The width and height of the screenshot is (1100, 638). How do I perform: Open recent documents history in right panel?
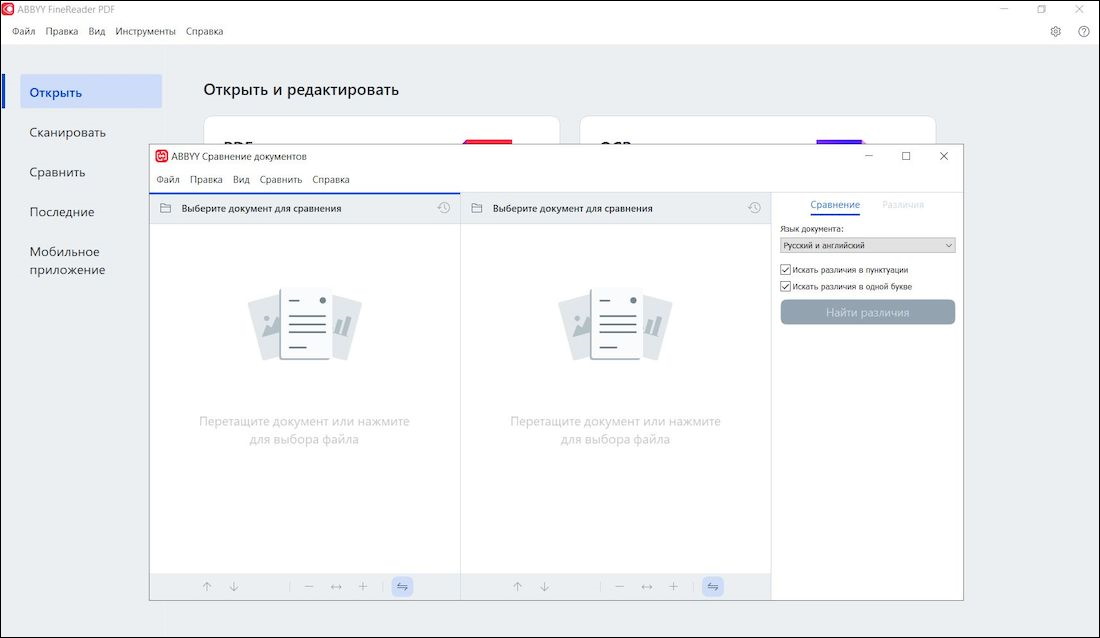[754, 208]
